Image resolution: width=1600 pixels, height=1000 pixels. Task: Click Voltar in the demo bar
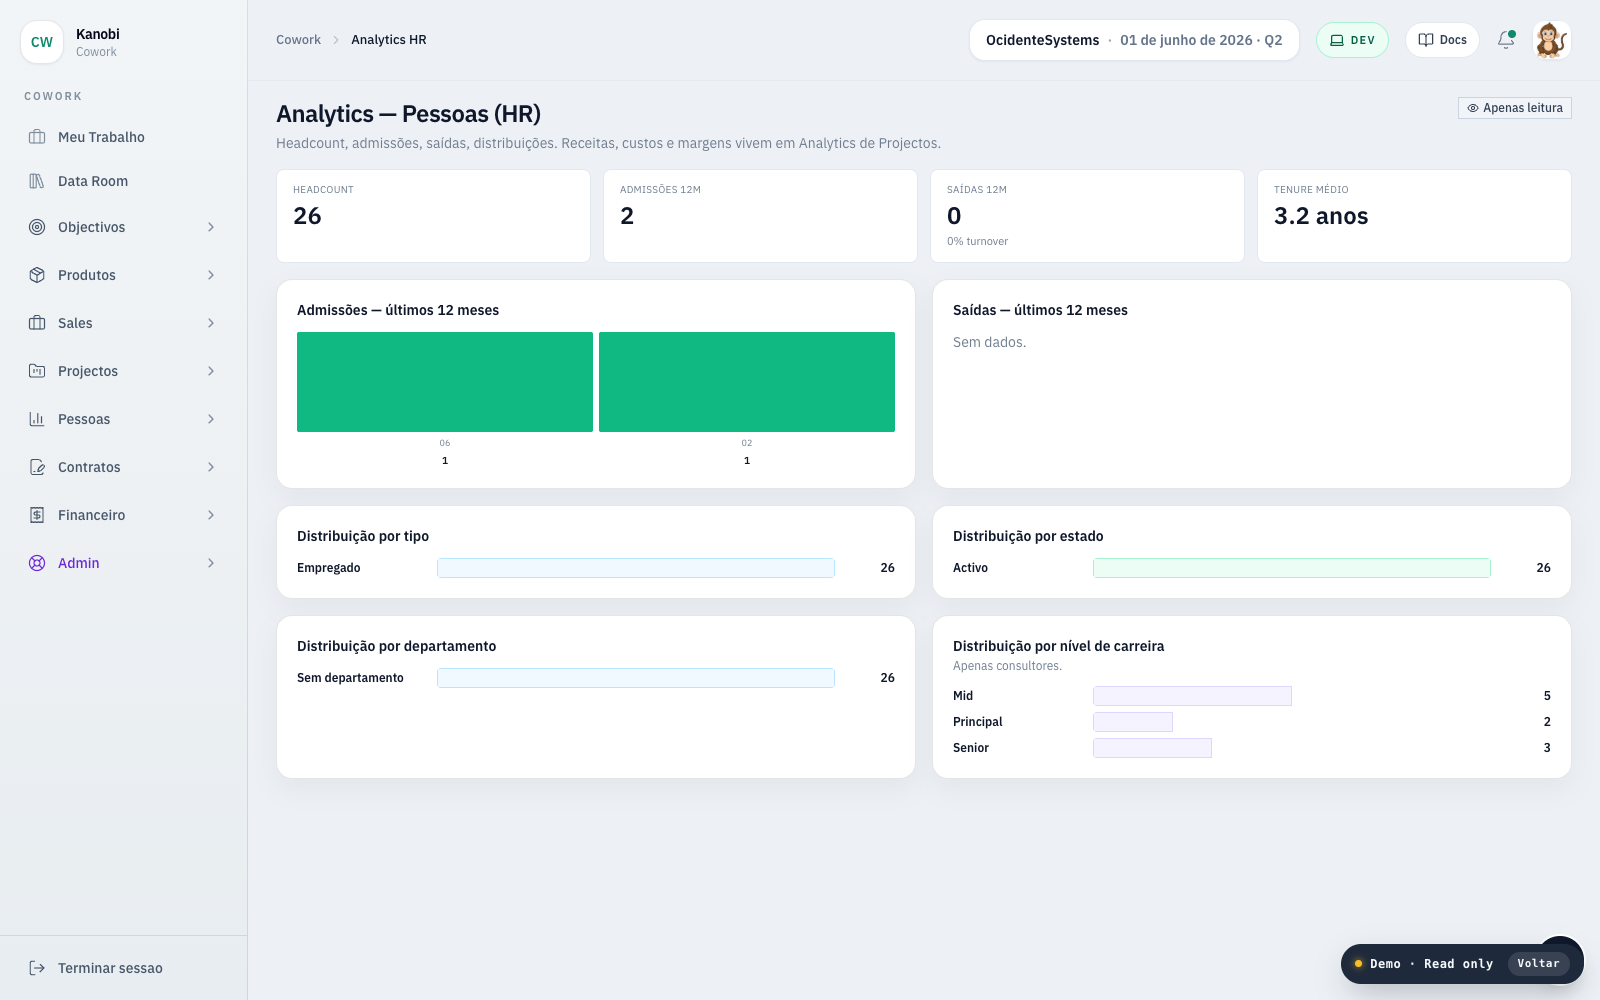pyautogui.click(x=1538, y=964)
